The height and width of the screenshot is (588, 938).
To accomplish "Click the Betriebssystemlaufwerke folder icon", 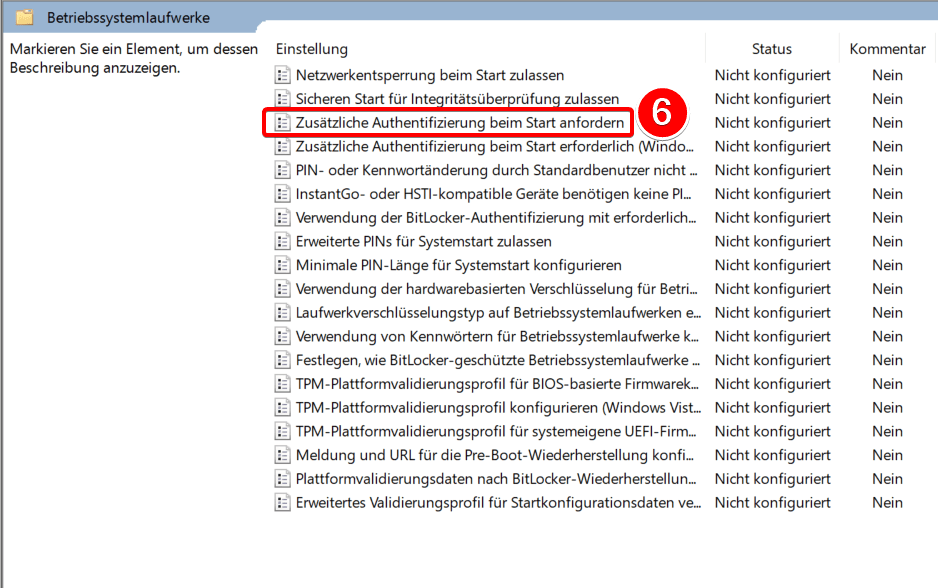I will pyautogui.click(x=25, y=17).
